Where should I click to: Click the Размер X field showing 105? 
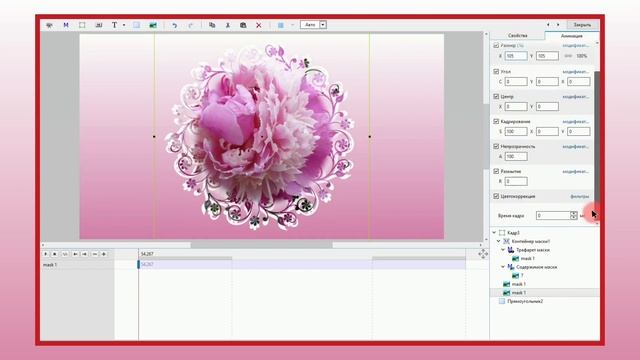(516, 56)
